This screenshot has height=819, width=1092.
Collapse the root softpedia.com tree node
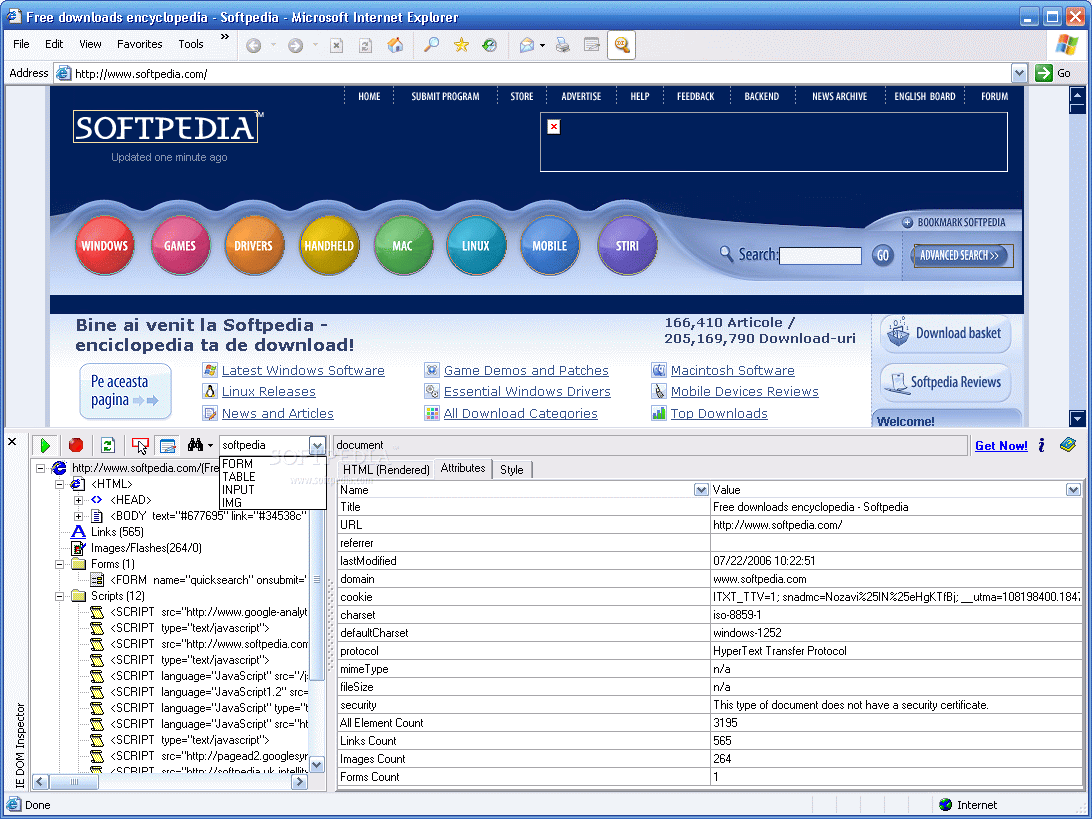40,468
